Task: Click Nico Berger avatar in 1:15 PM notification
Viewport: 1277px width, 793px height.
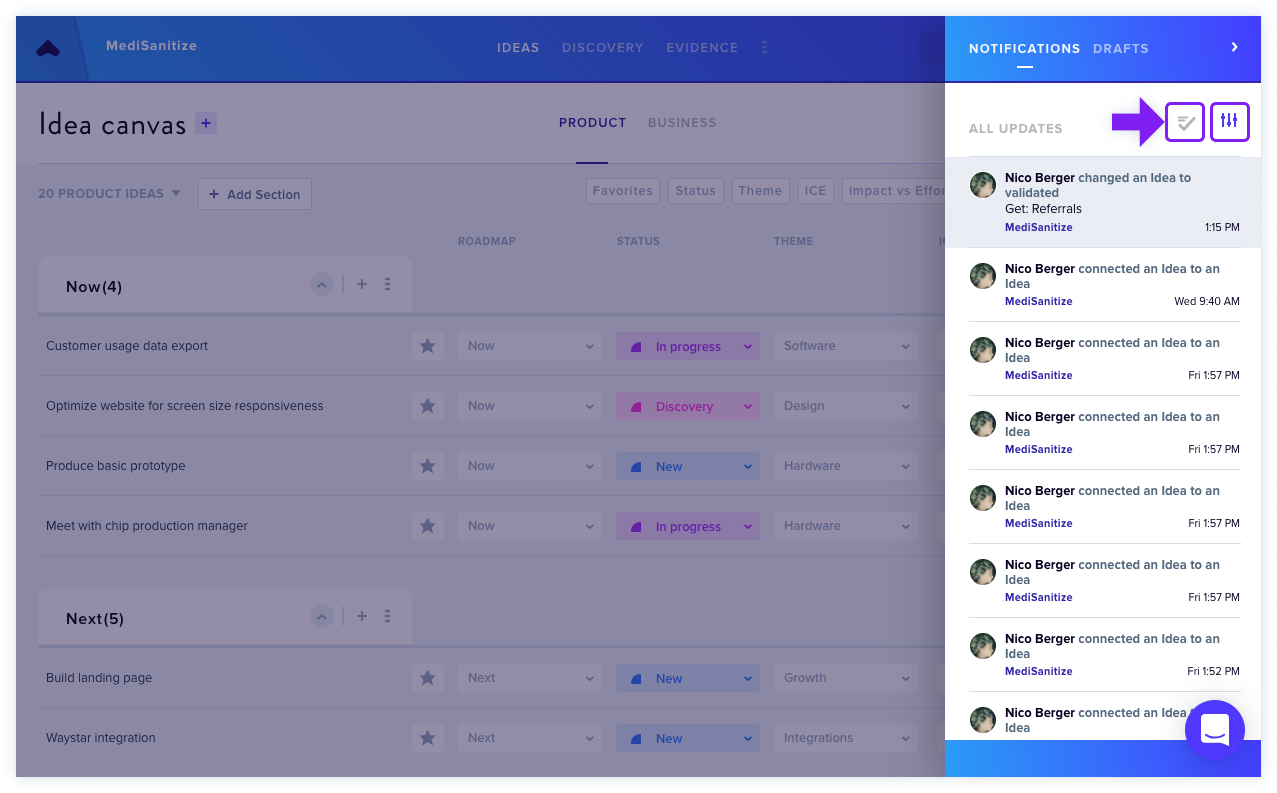Action: [x=983, y=184]
